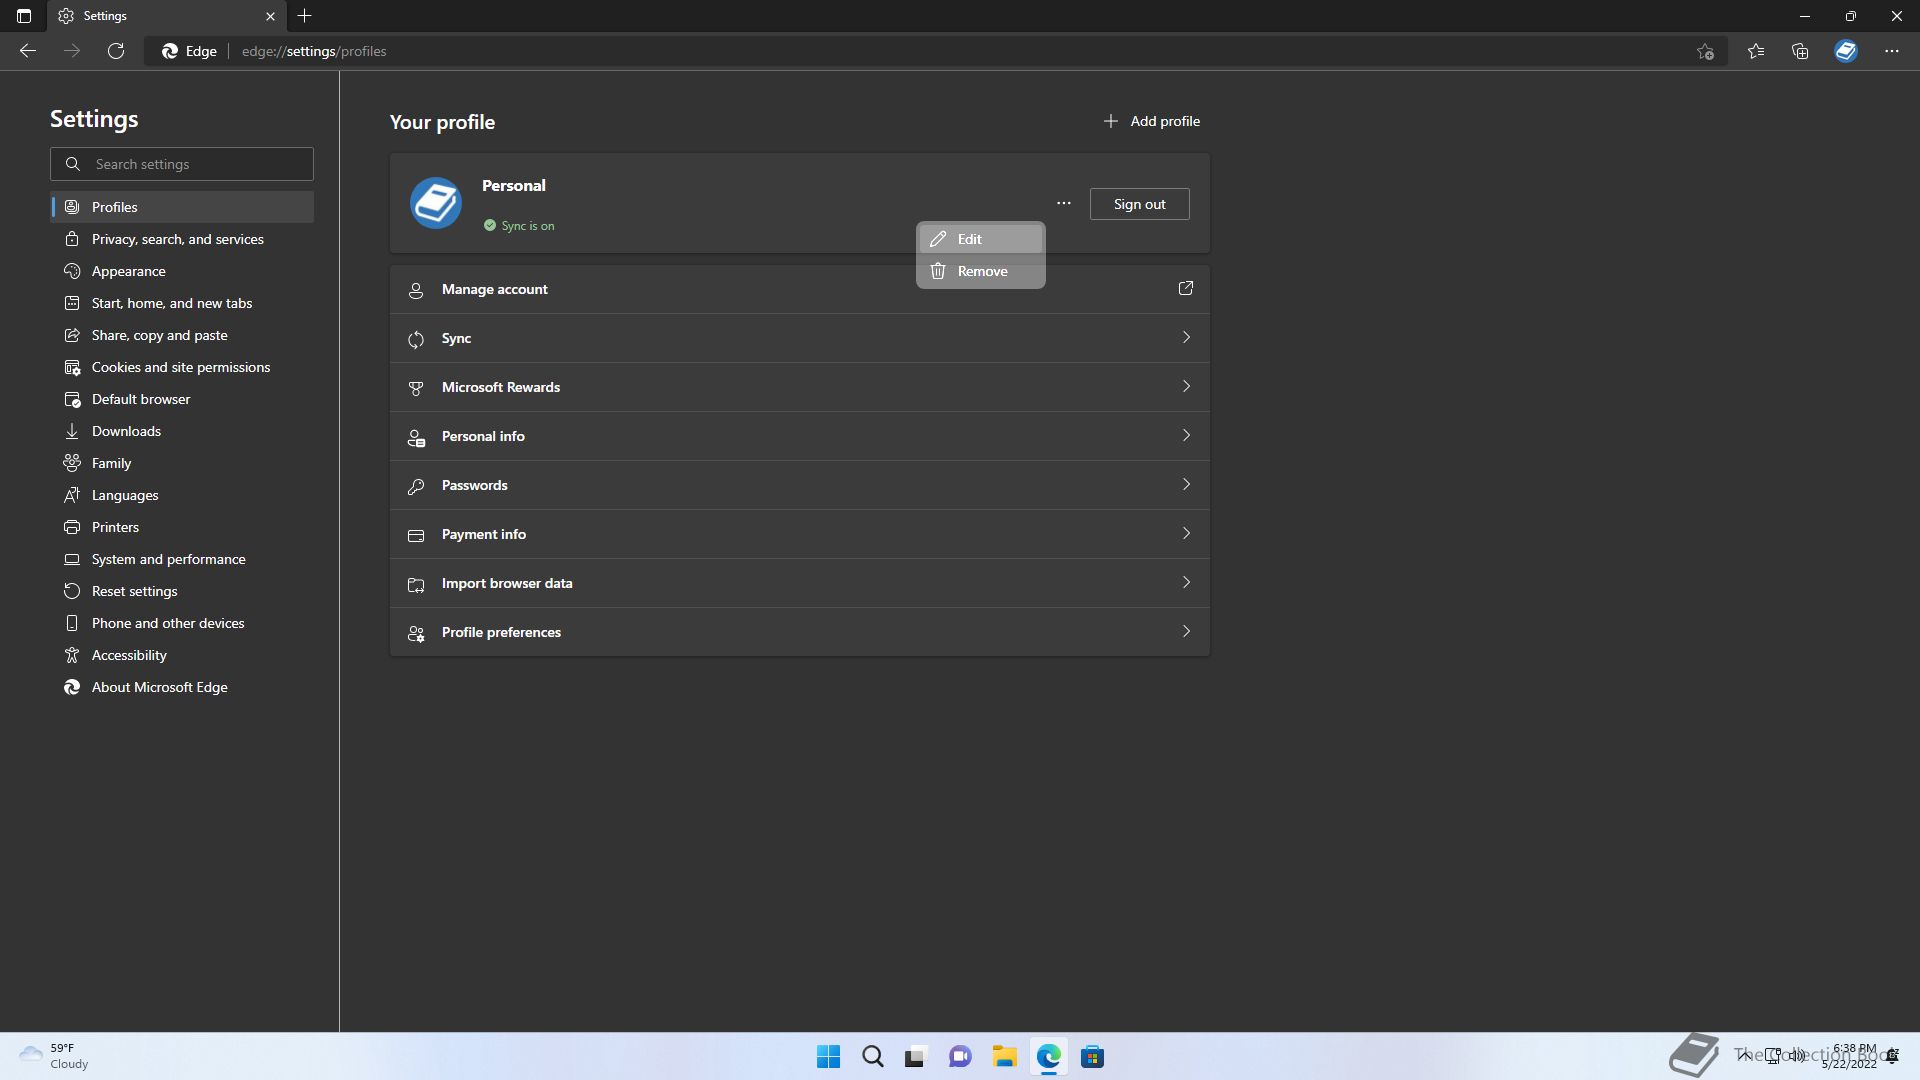The image size is (1920, 1080).
Task: Open Edge Settings and more menu
Action: pos(1891,51)
